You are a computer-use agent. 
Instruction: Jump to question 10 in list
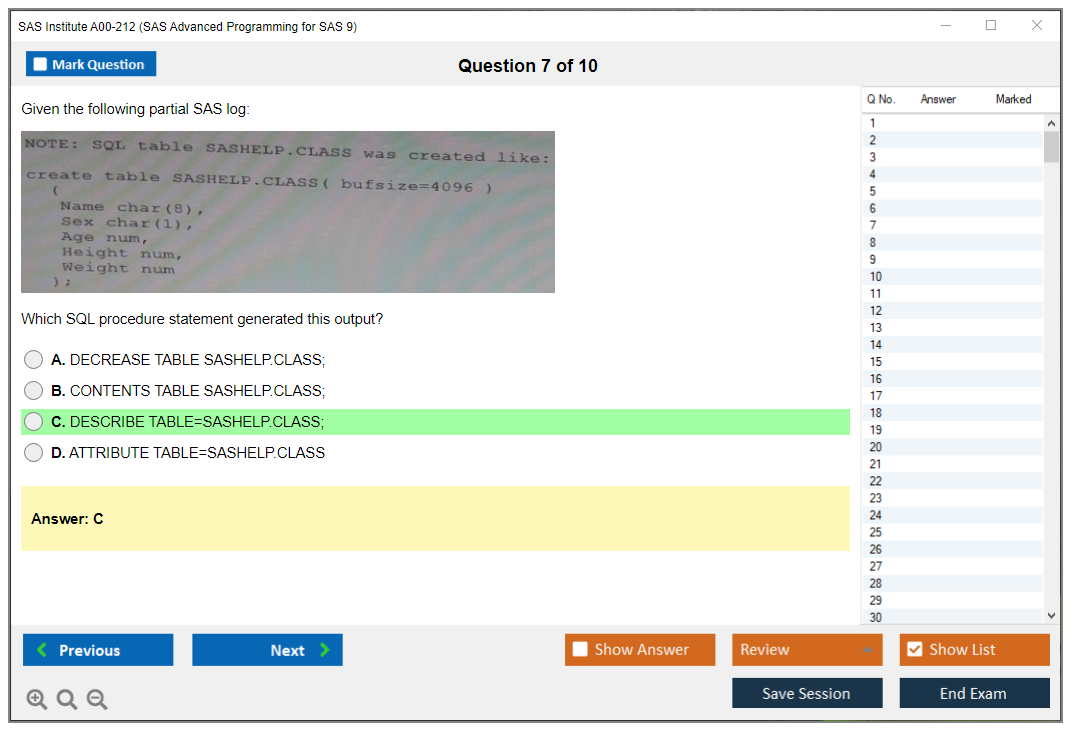click(x=876, y=276)
